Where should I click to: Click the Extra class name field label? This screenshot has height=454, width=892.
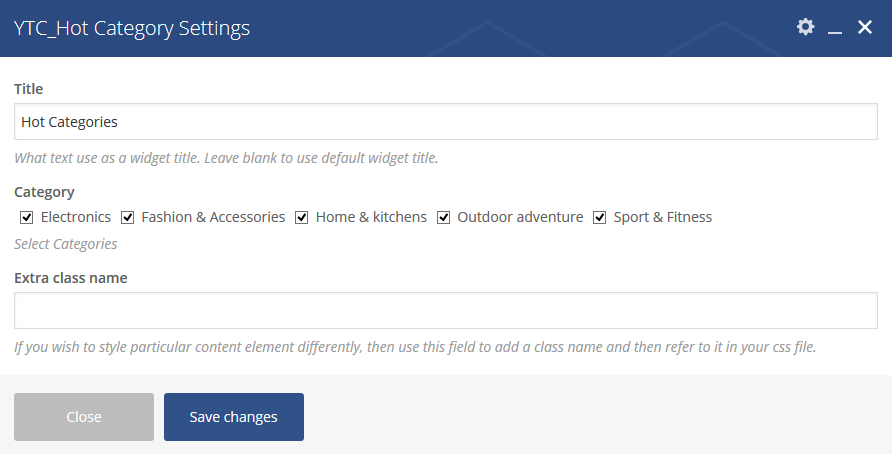pyautogui.click(x=71, y=278)
